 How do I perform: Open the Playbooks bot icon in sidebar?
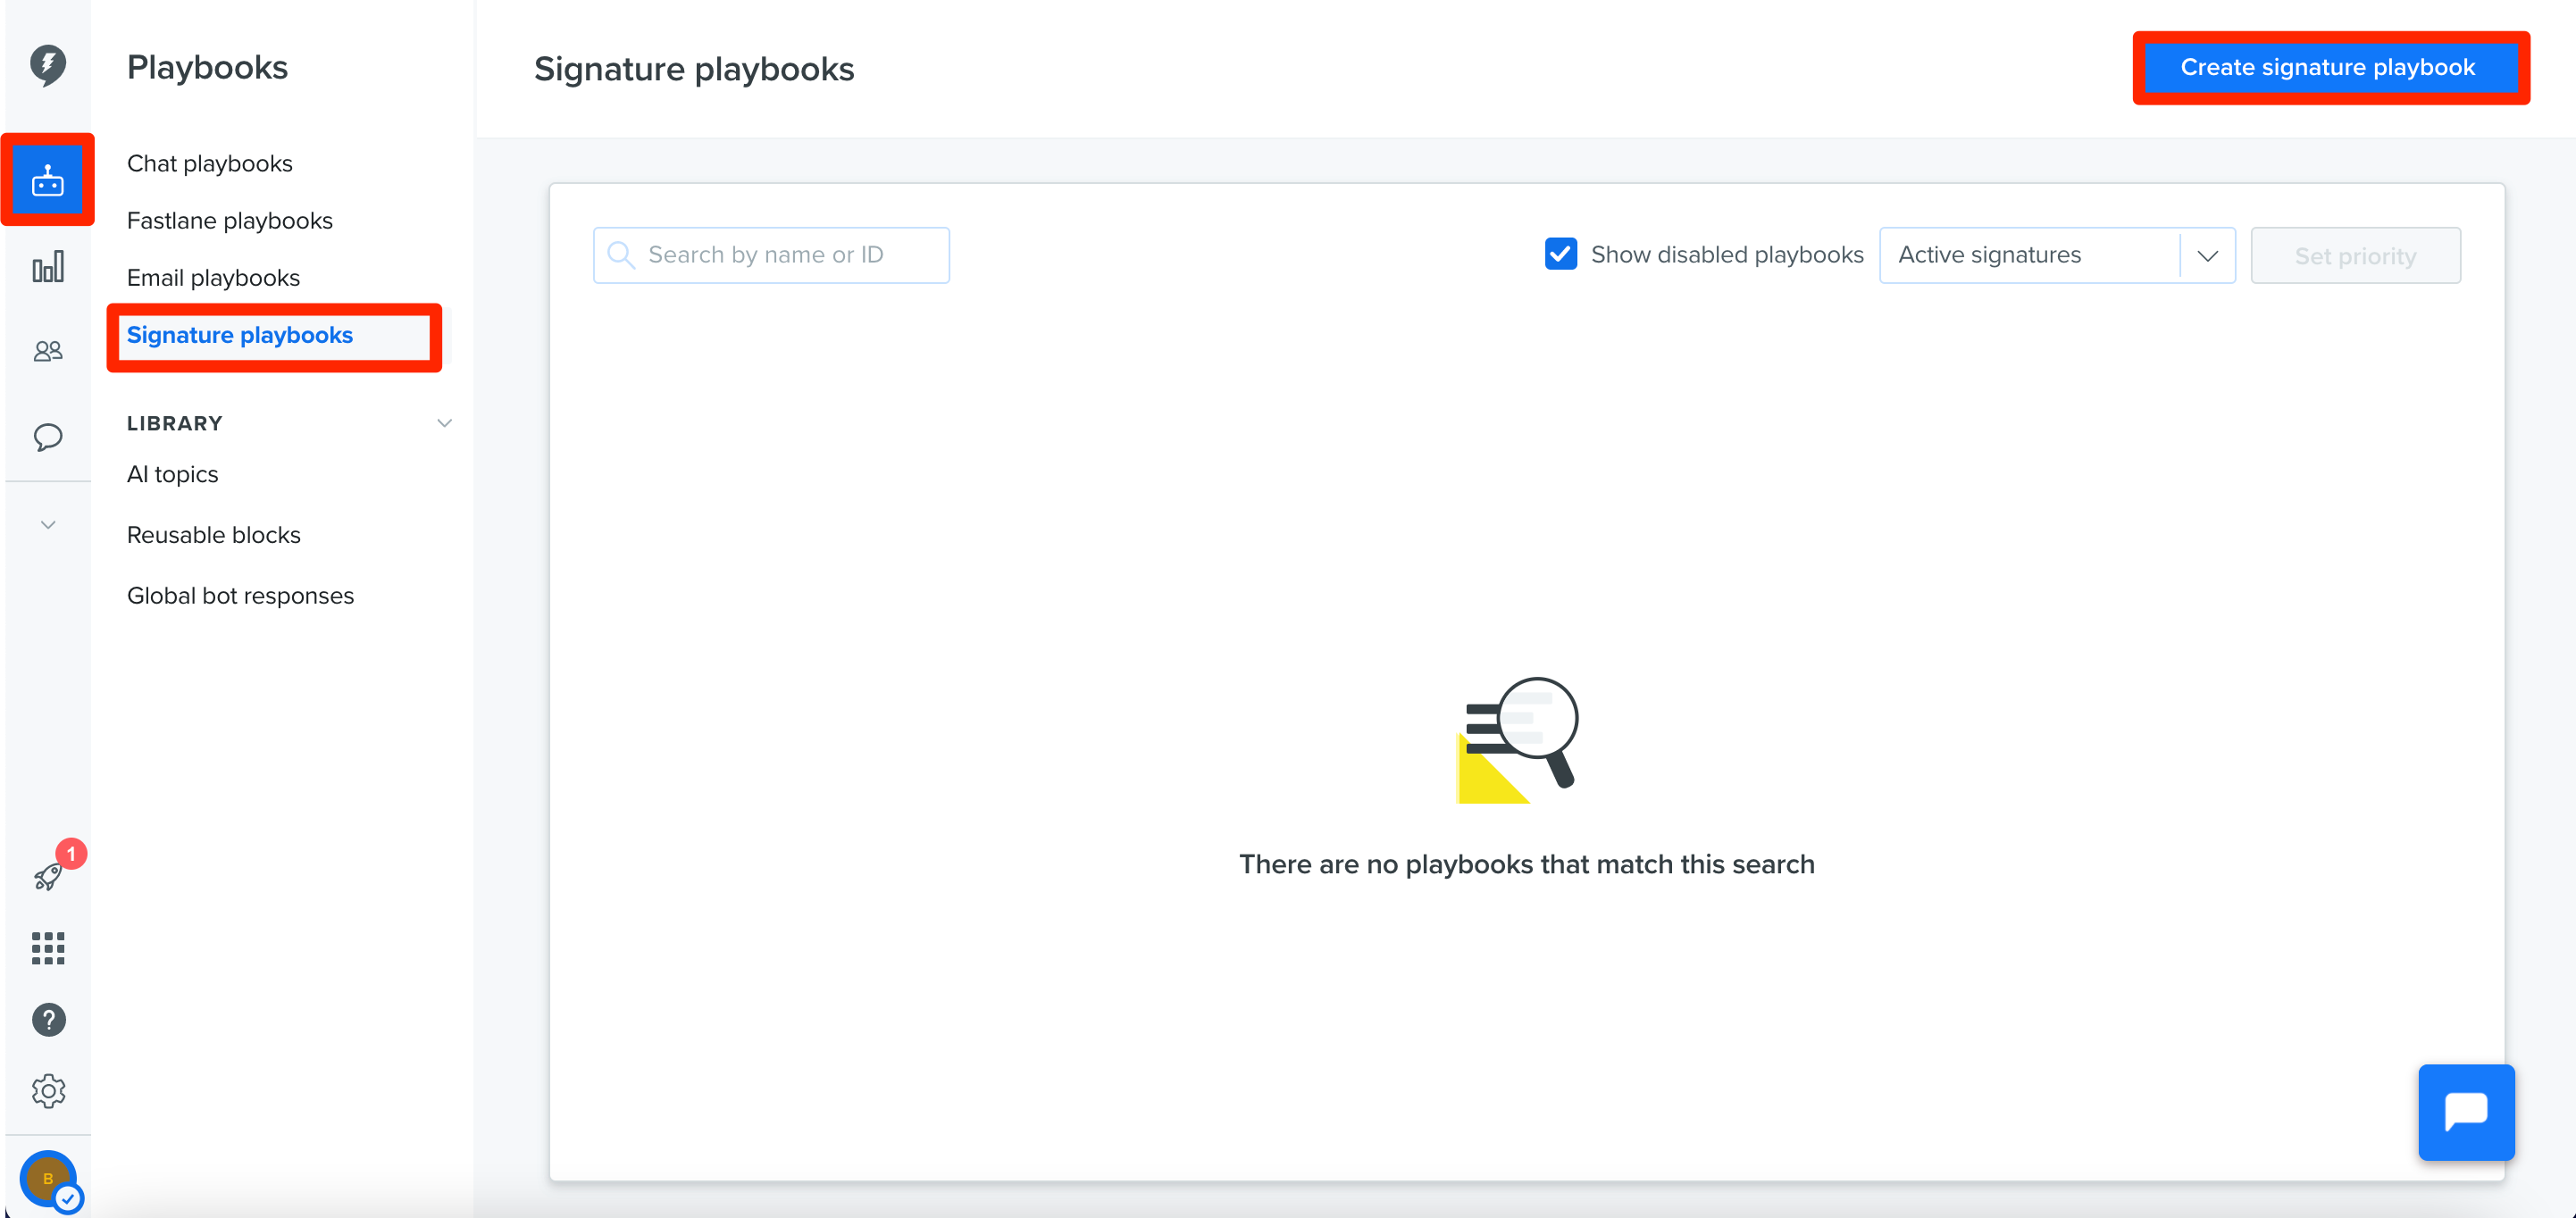tap(48, 181)
